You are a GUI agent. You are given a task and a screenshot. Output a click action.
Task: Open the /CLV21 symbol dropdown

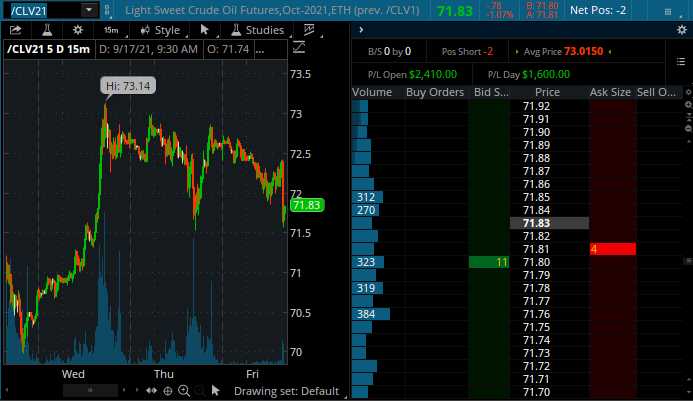click(x=89, y=10)
